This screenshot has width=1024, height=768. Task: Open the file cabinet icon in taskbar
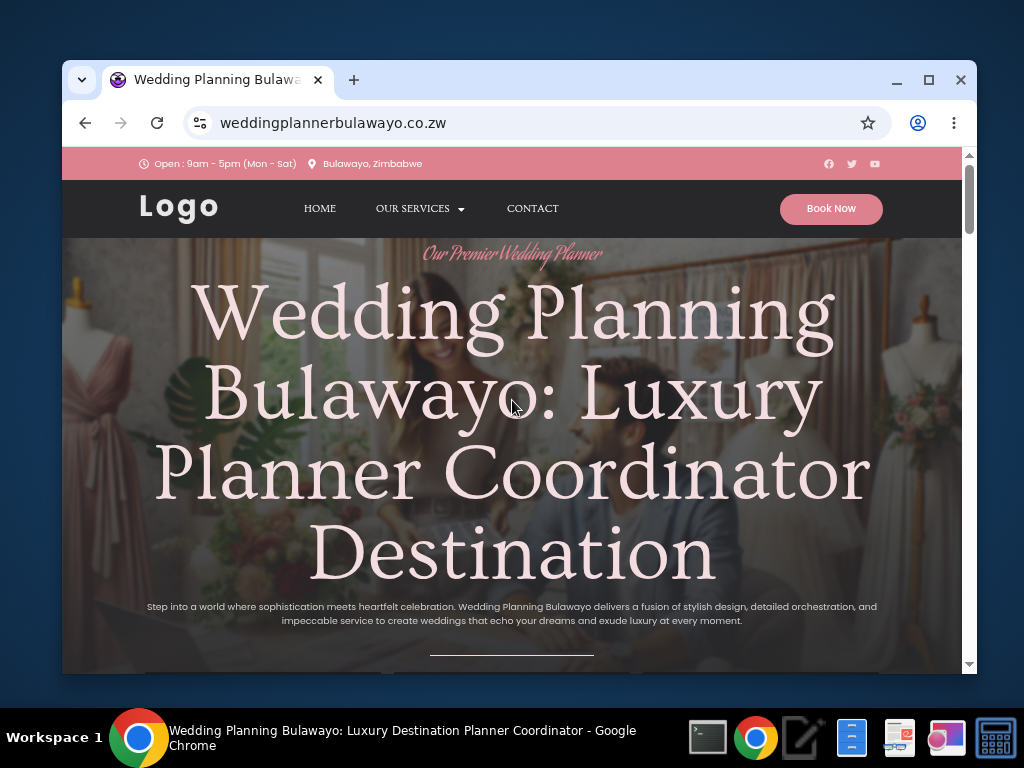coord(852,738)
